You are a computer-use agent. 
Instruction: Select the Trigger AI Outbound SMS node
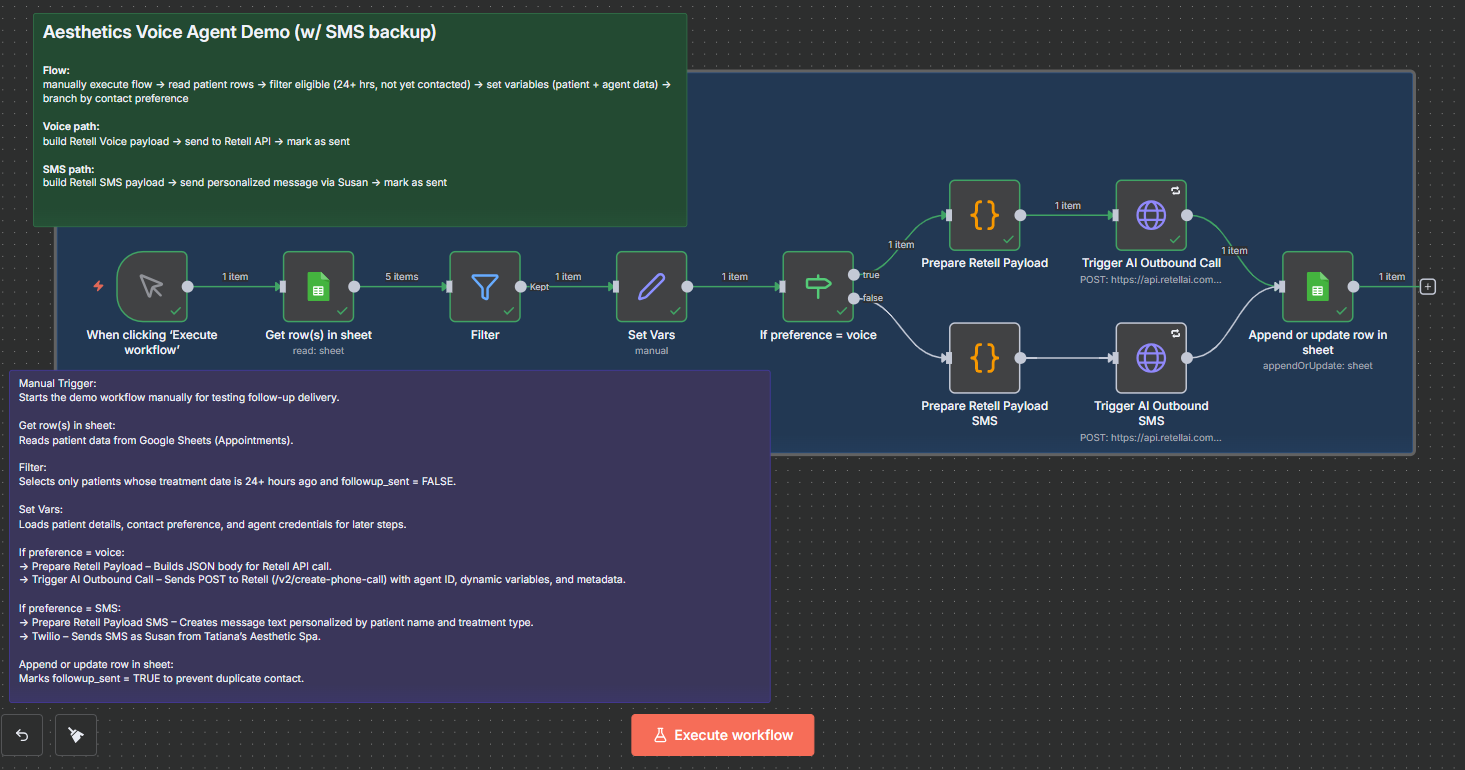1151,357
